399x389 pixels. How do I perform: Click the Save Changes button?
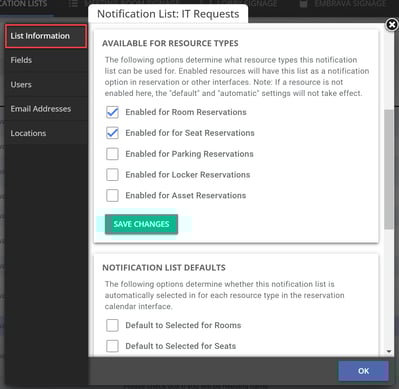point(141,224)
